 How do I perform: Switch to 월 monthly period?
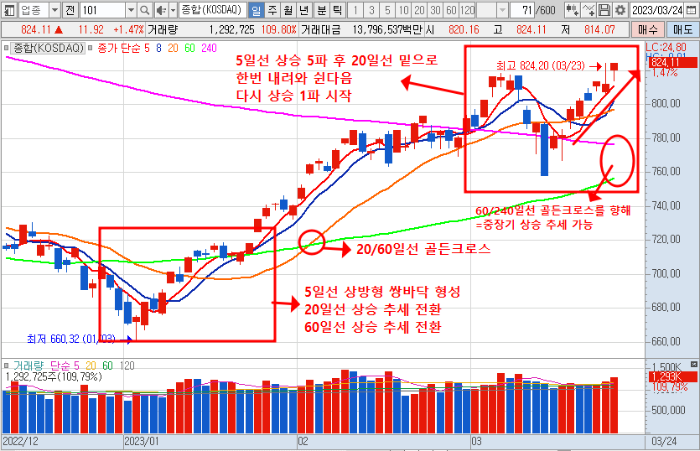(288, 10)
